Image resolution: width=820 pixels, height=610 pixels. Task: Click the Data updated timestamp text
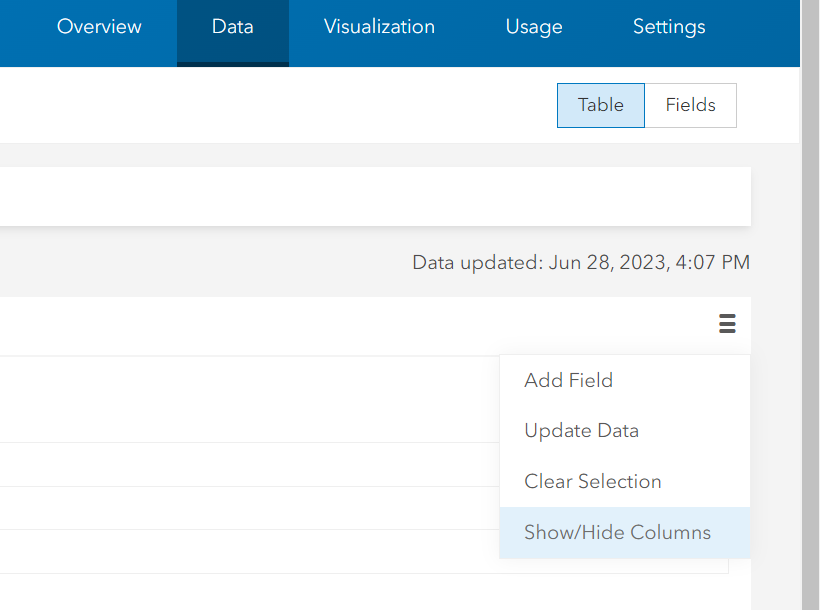[x=580, y=263]
